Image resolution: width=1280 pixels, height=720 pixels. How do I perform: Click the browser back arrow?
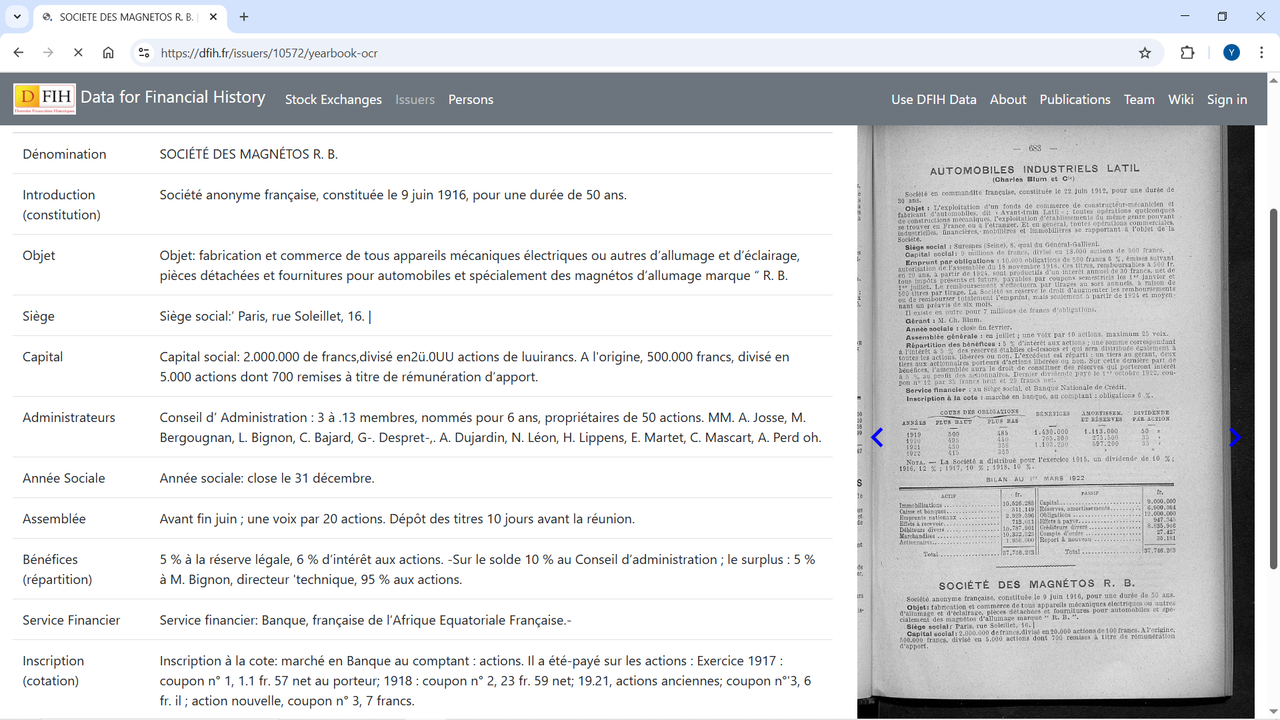tap(18, 53)
